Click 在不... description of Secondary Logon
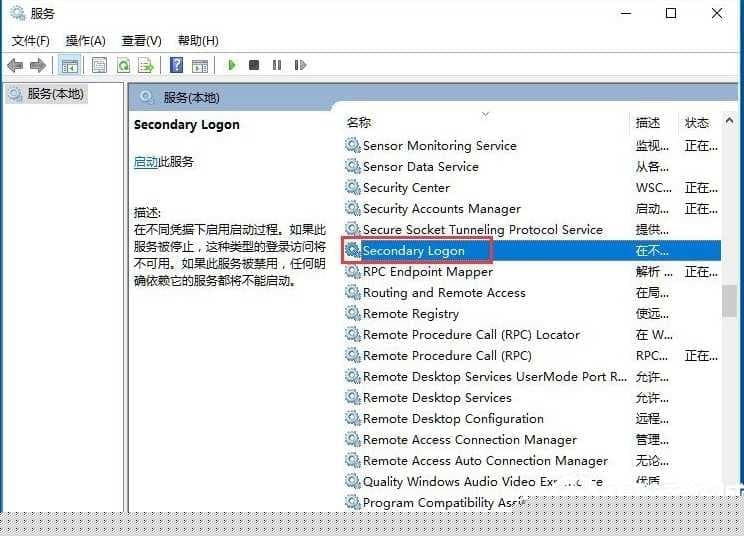The width and height of the screenshot is (744, 536). 652,250
